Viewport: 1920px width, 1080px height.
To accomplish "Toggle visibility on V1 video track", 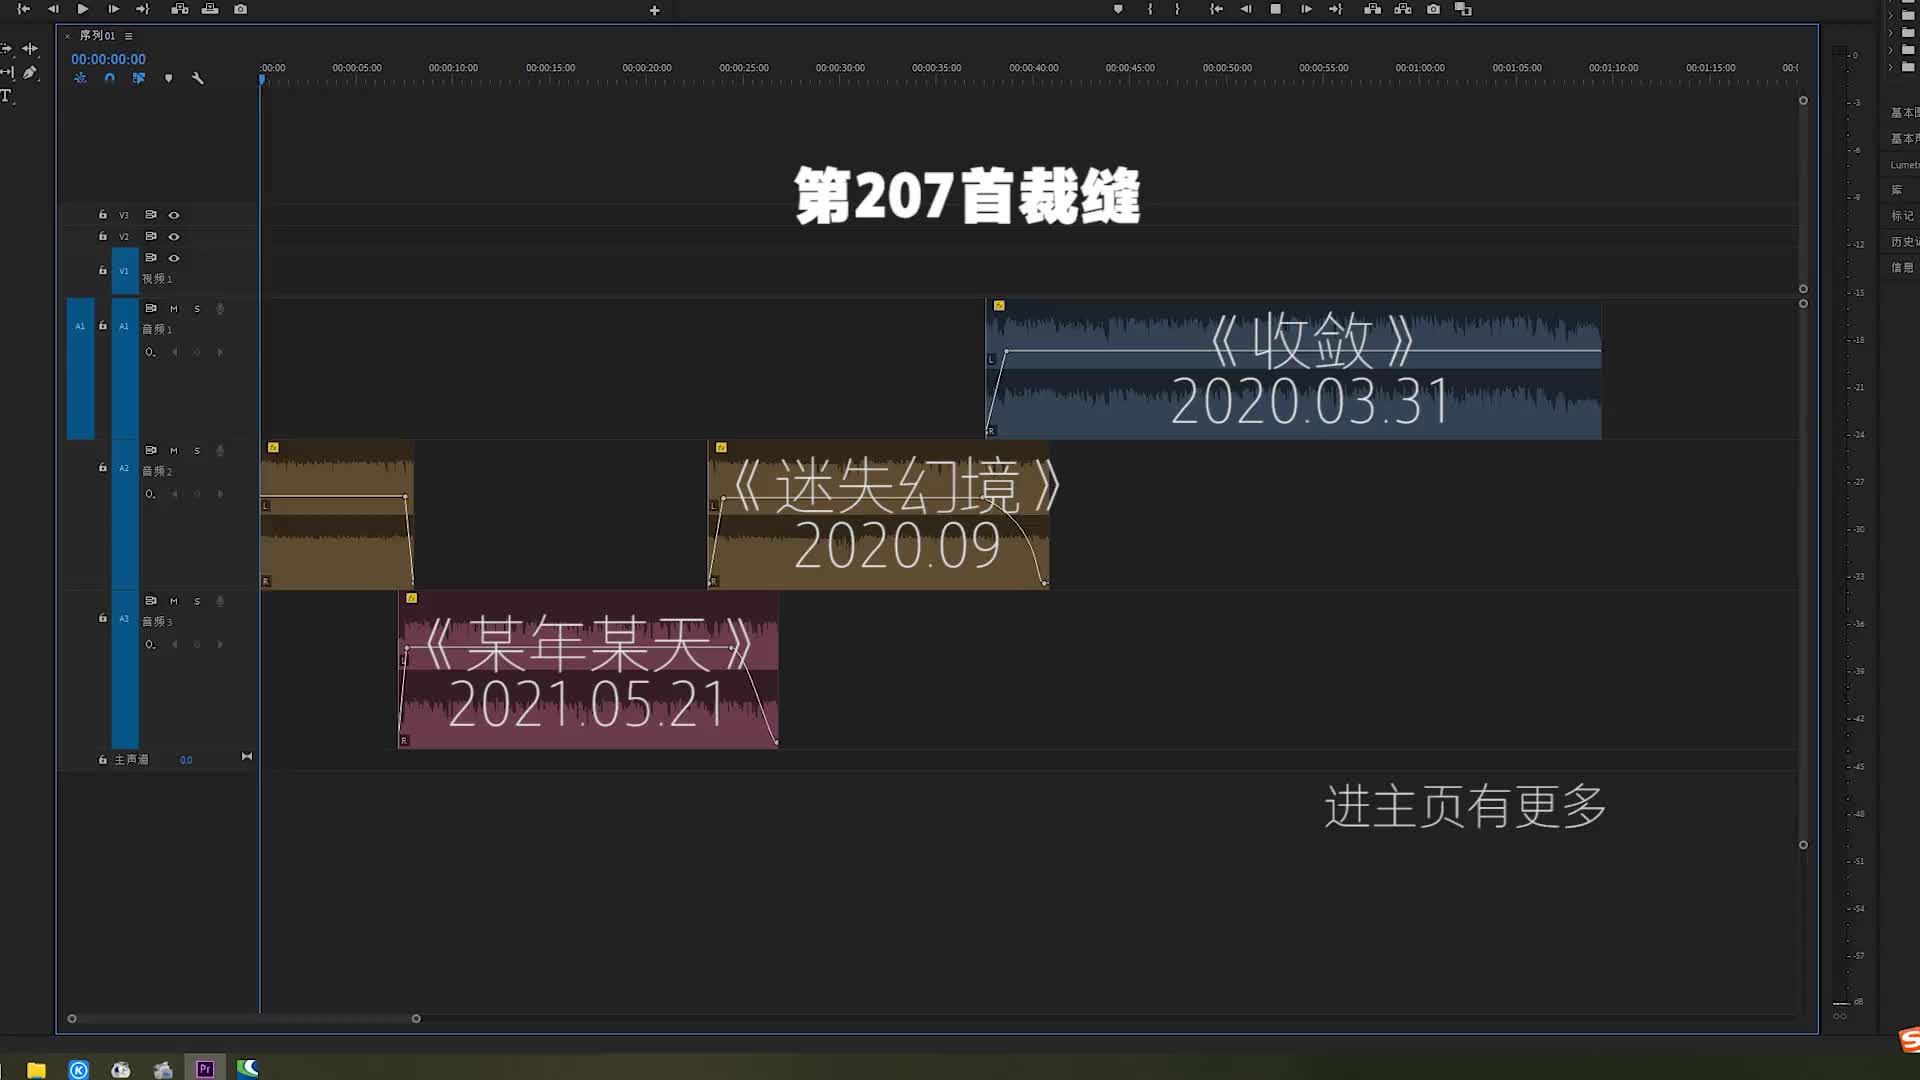I will tap(173, 257).
